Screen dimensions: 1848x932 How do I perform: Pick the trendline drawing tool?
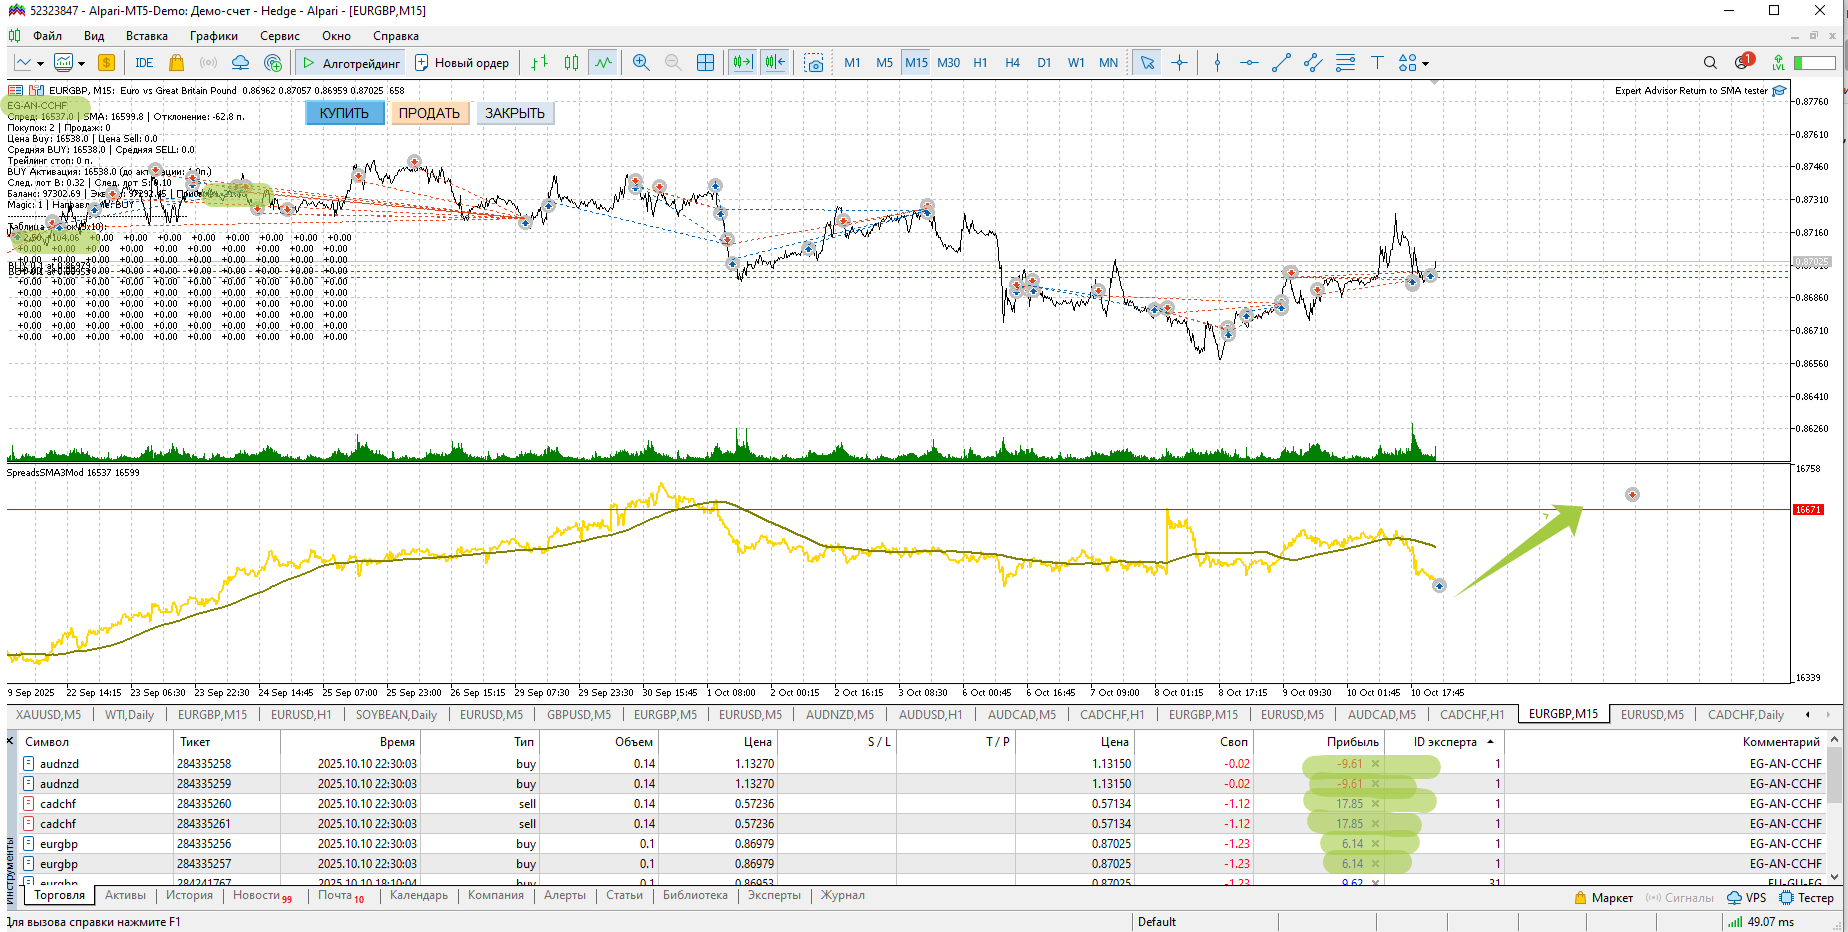(x=1281, y=63)
